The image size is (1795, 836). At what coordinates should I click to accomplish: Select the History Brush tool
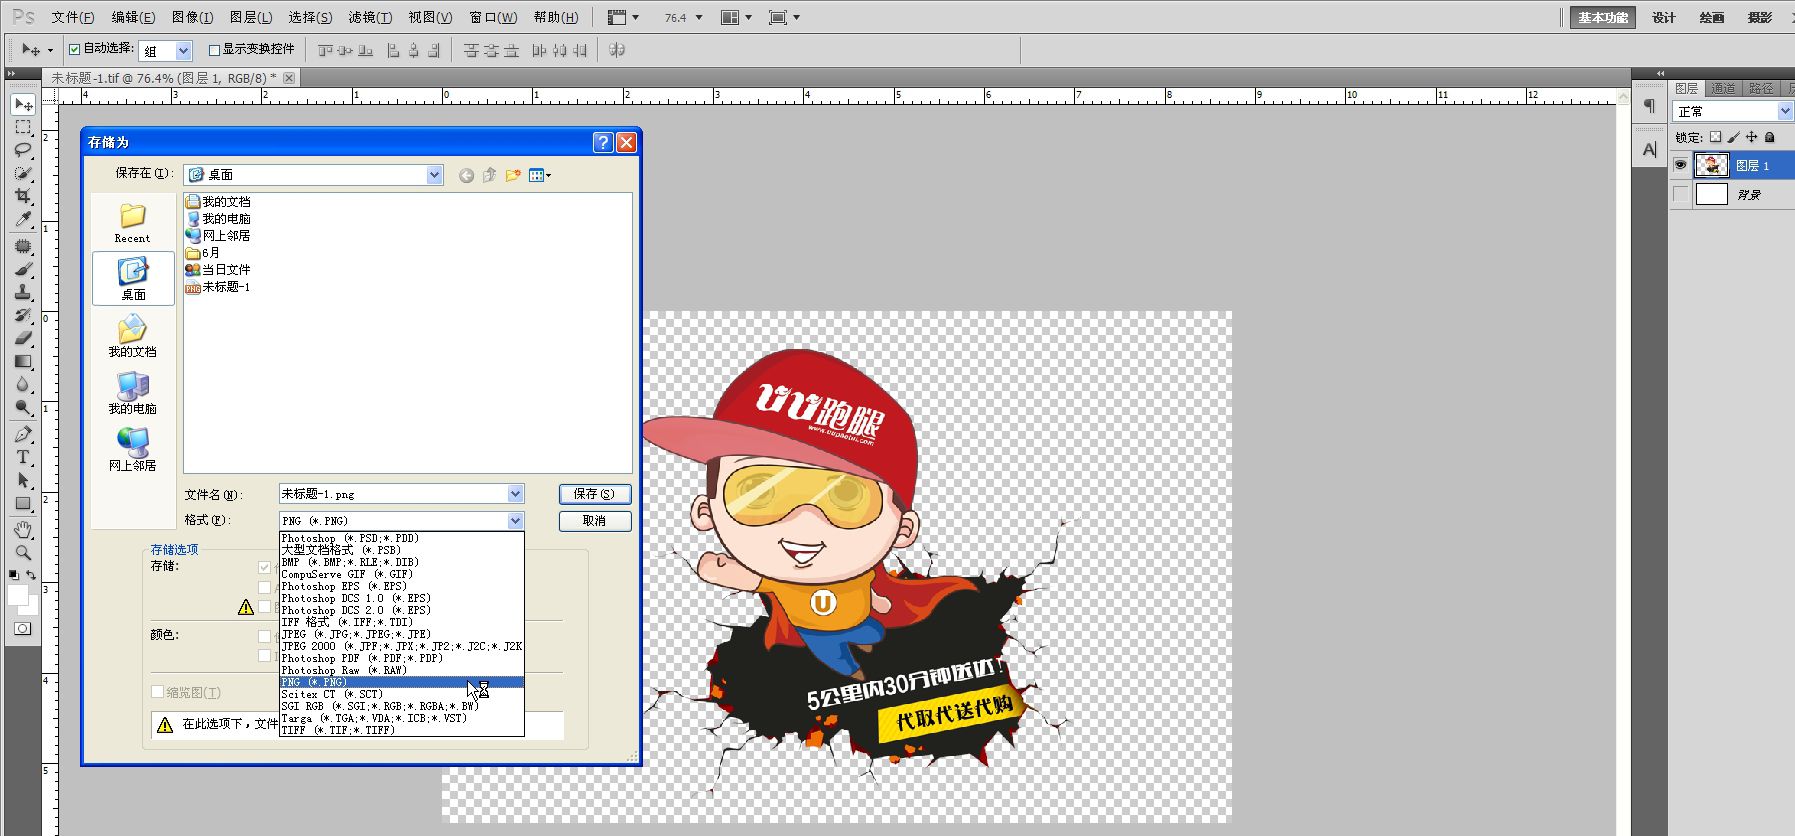[x=23, y=315]
